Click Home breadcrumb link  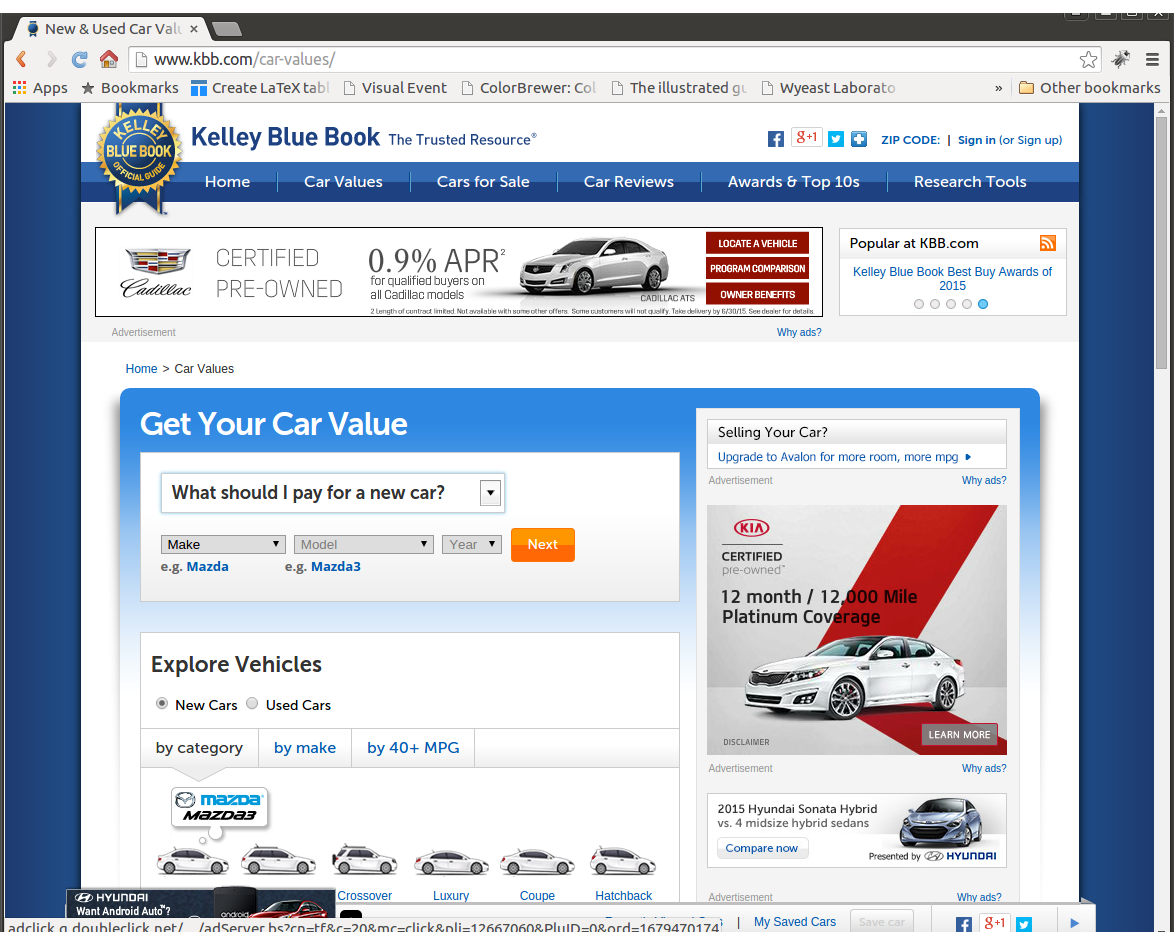141,368
